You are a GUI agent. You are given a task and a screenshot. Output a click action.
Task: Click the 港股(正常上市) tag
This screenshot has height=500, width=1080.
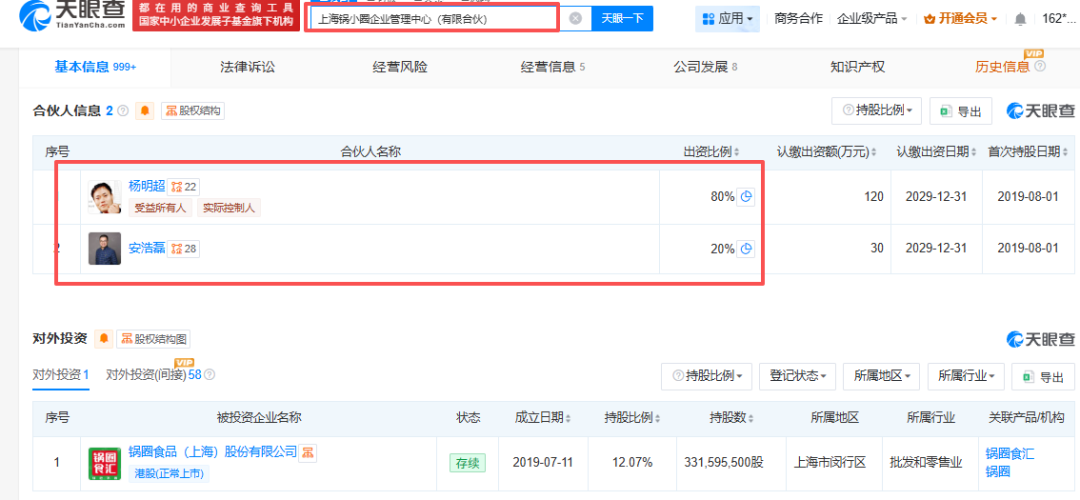(x=169, y=473)
